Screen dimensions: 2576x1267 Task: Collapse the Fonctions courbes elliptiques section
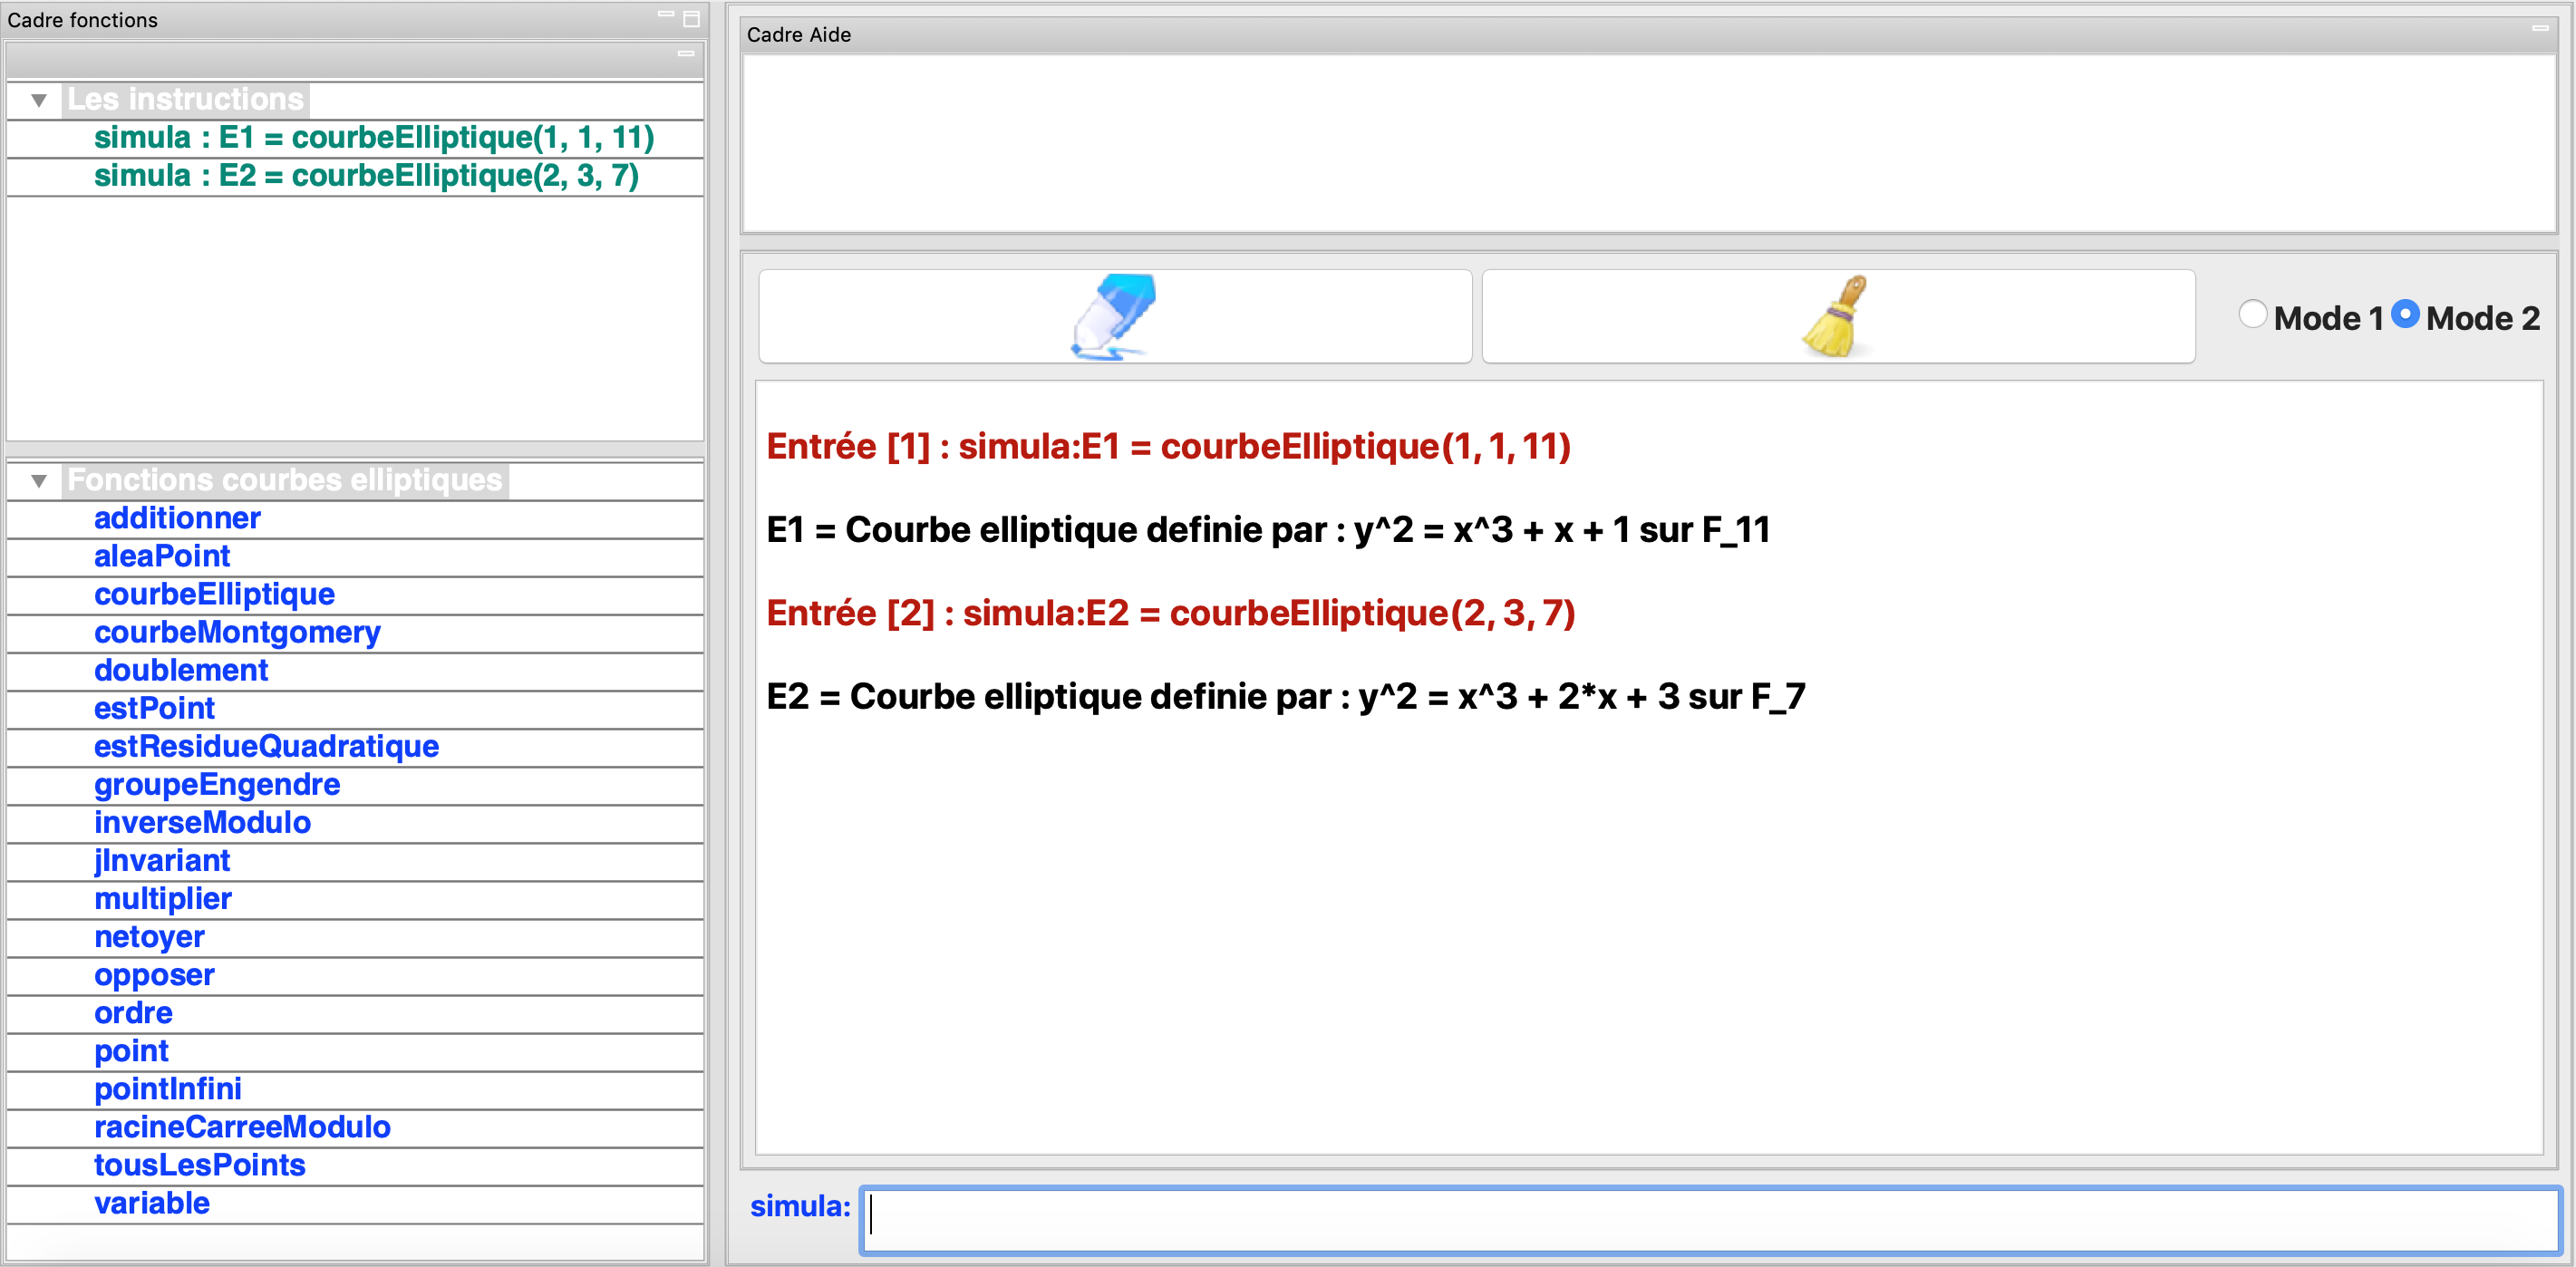tap(39, 481)
